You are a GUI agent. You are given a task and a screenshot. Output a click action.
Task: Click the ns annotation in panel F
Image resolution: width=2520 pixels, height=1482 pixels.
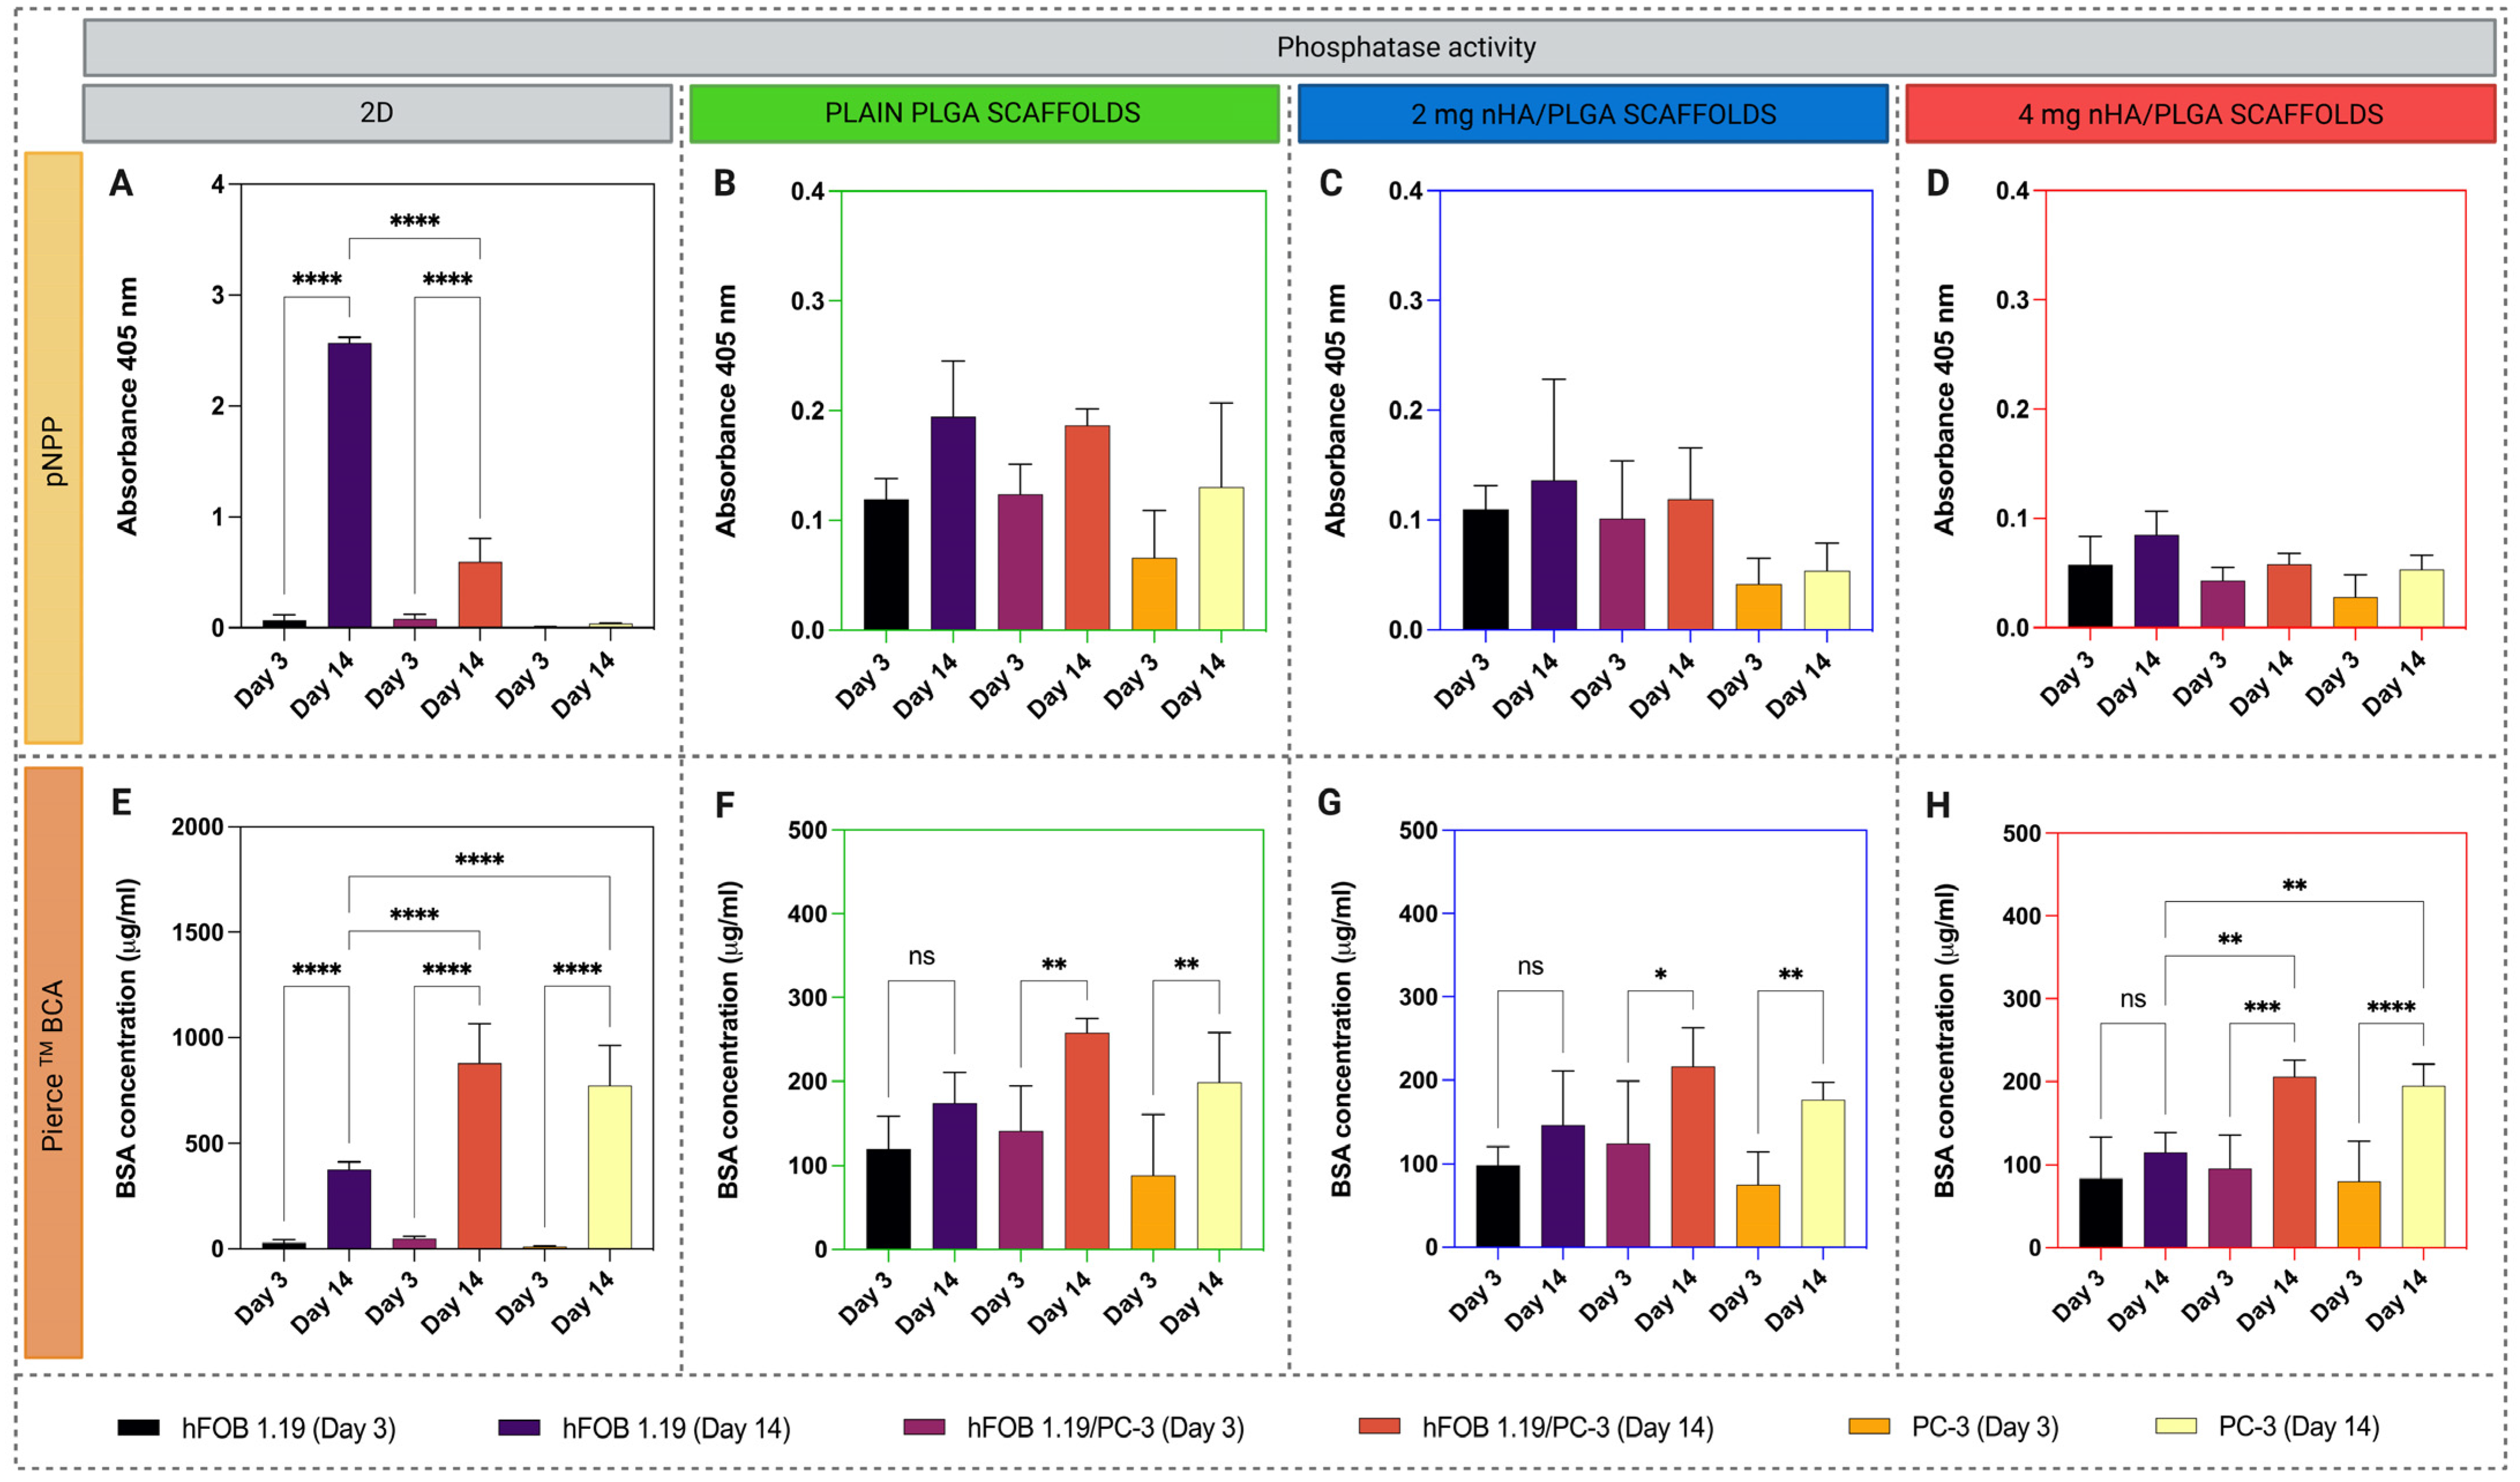[x=921, y=957]
